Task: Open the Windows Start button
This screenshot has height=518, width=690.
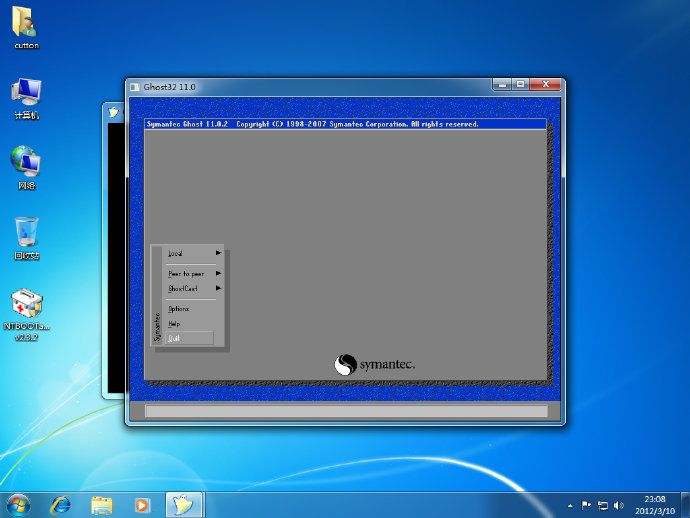Action: [18, 505]
